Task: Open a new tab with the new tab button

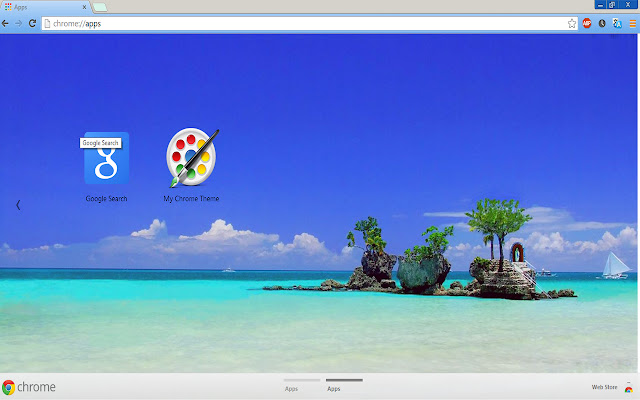Action: 100,7
